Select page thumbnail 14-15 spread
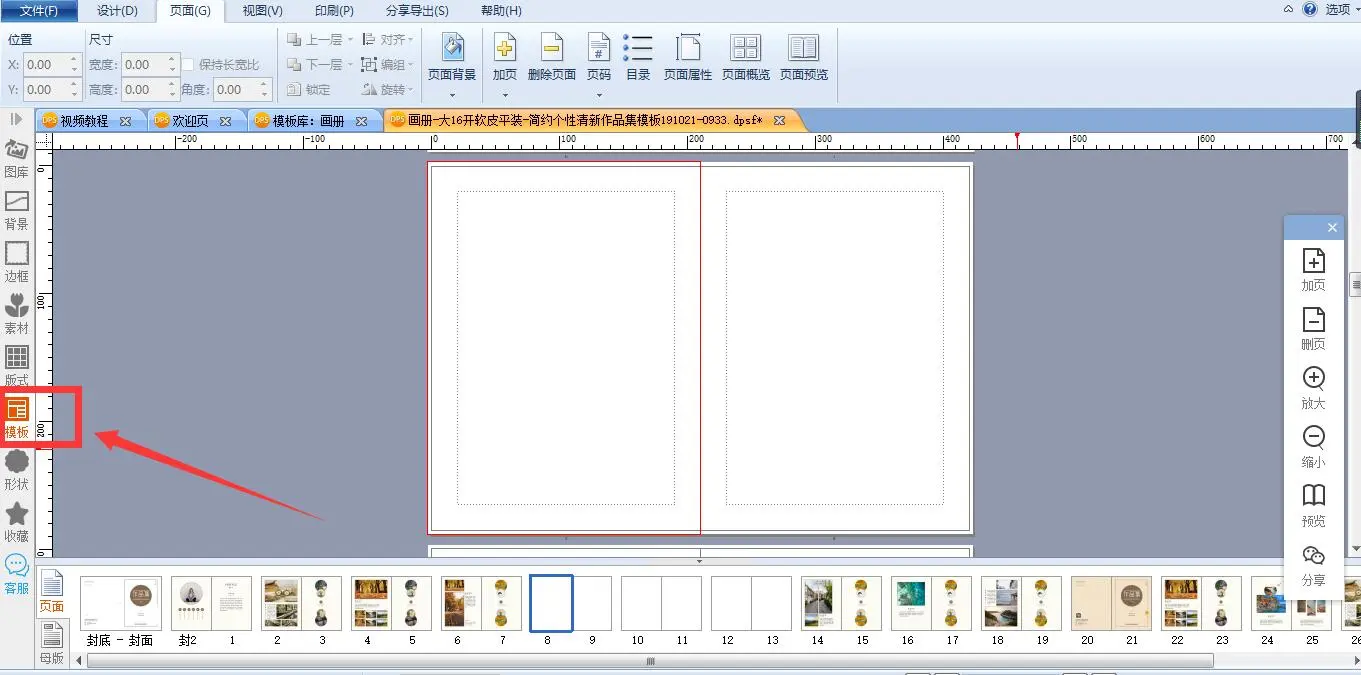Screen dimensions: 1361x675 [840, 604]
